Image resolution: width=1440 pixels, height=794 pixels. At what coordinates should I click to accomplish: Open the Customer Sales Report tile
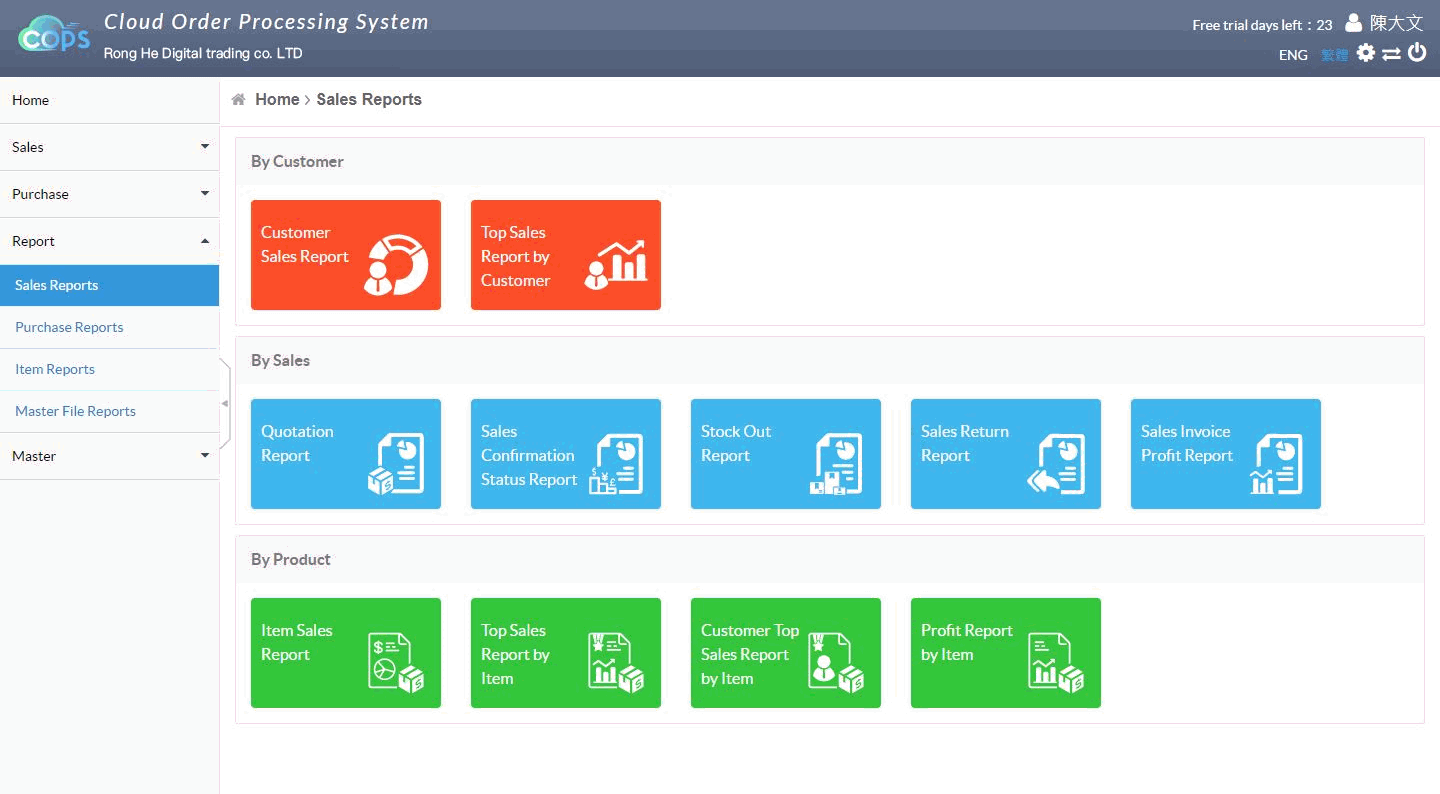click(345, 255)
